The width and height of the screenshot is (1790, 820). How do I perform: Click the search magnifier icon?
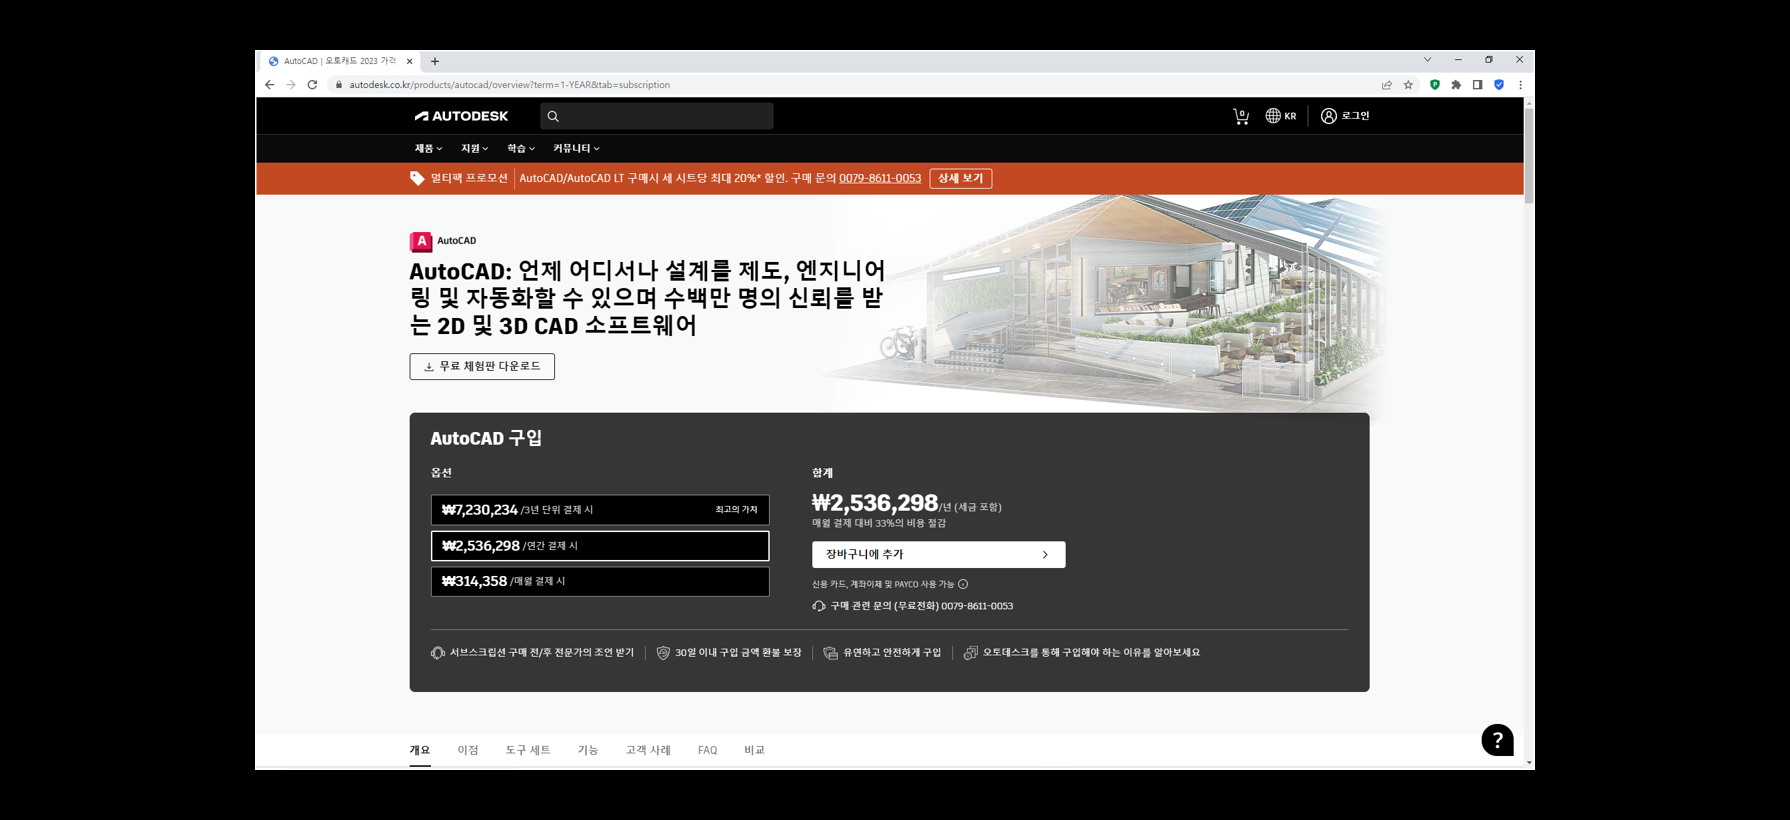tap(553, 116)
